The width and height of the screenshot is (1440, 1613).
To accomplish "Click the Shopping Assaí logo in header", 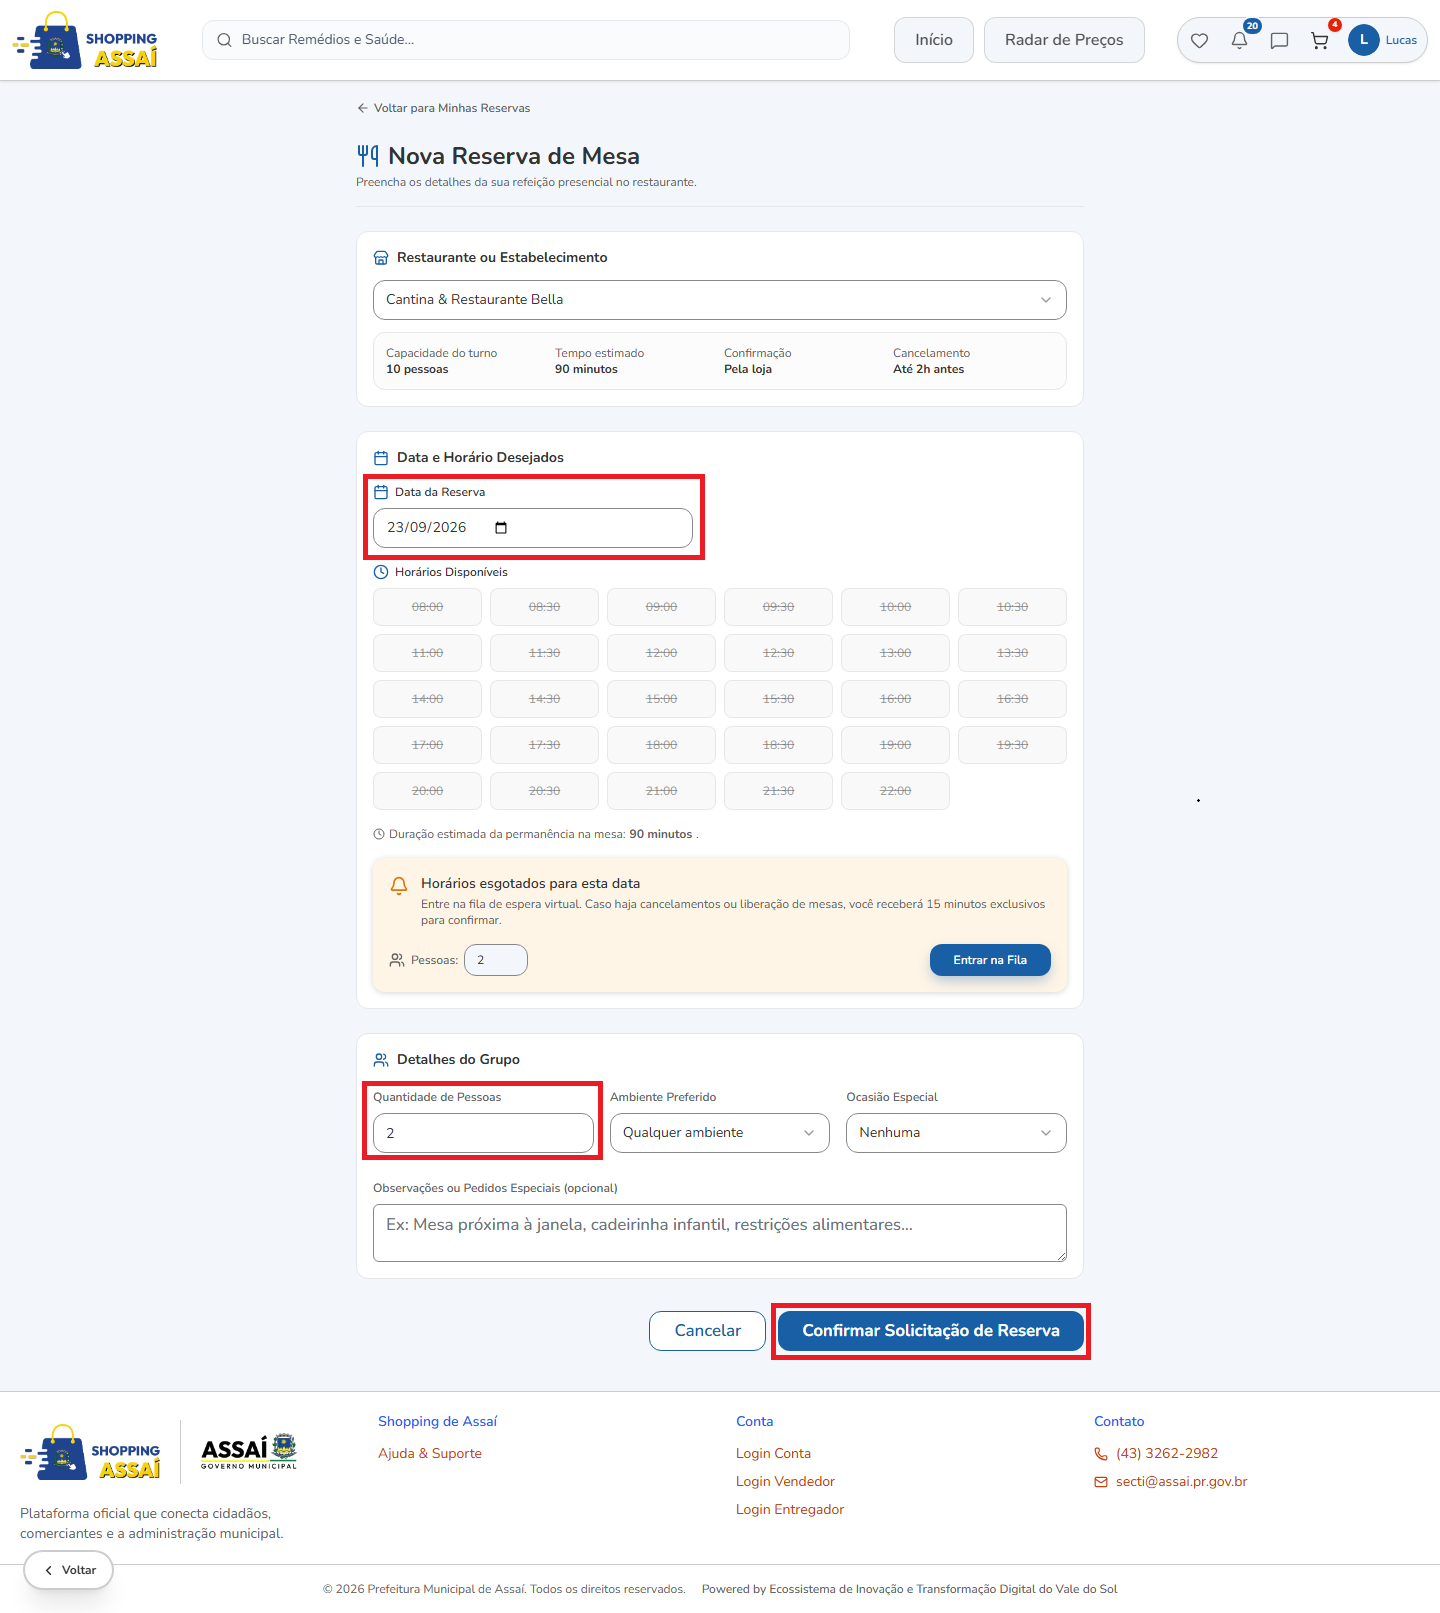I will (85, 40).
